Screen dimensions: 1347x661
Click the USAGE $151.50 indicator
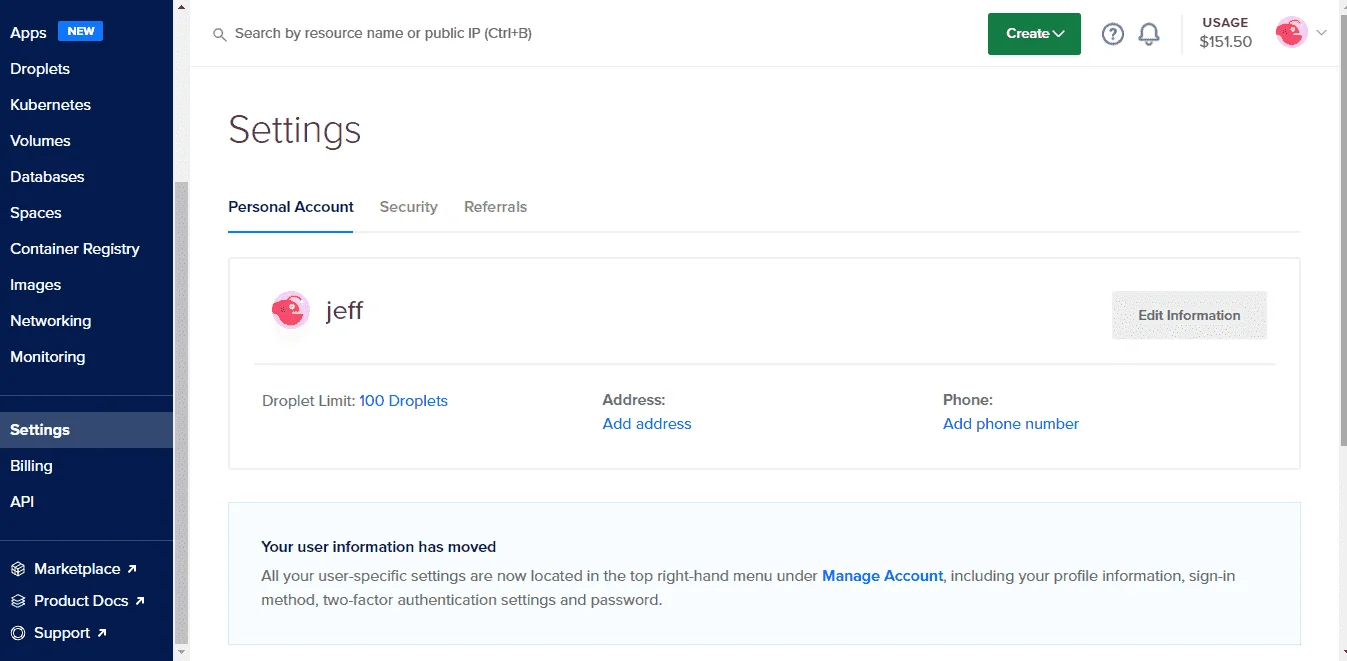[x=1226, y=33]
